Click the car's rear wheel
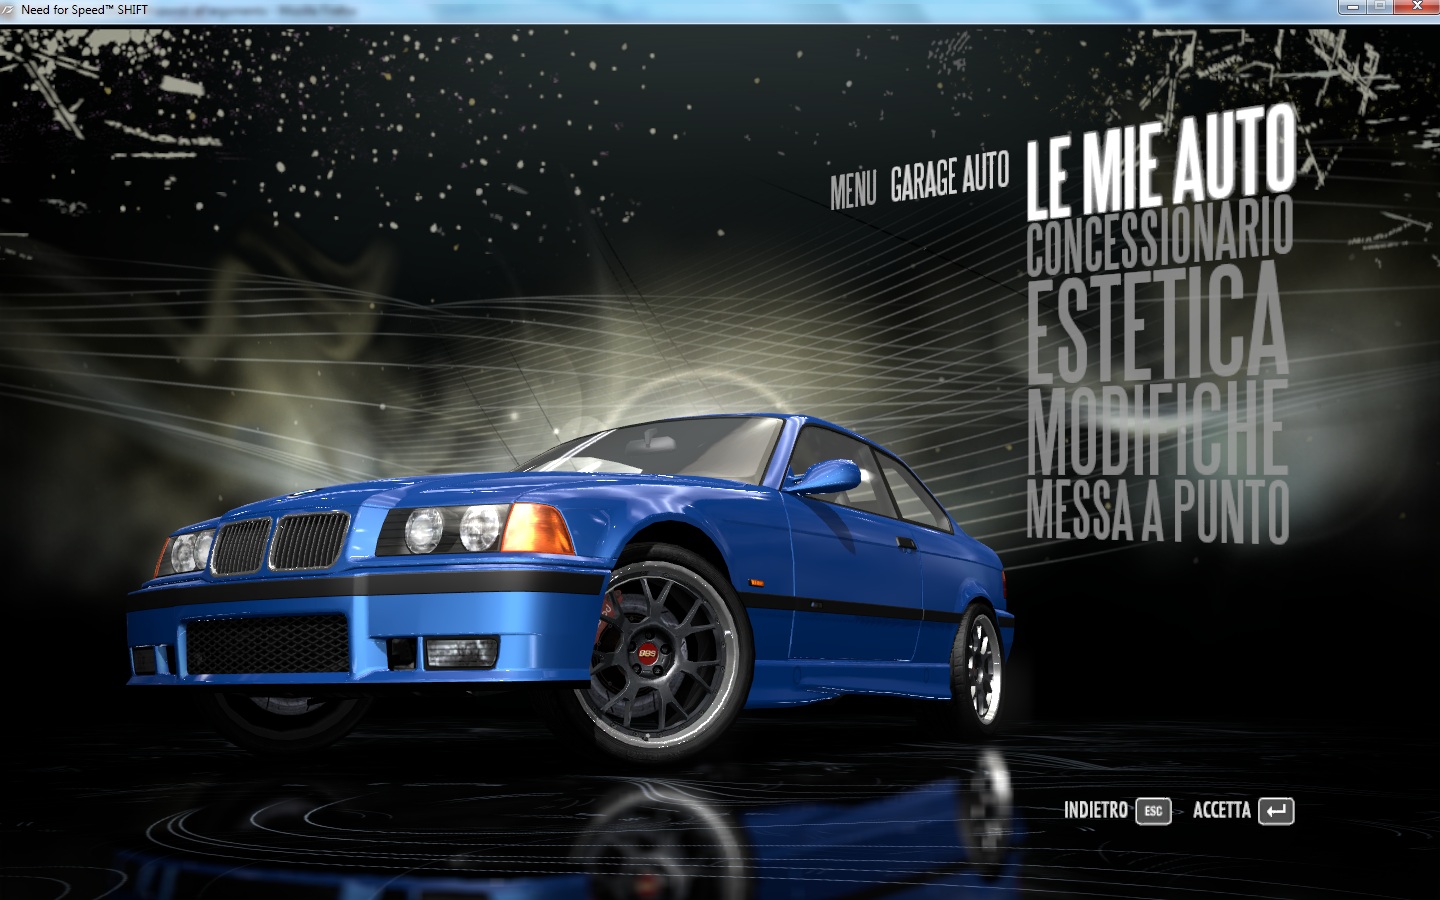Screen dimensions: 1440x900 click(980, 665)
